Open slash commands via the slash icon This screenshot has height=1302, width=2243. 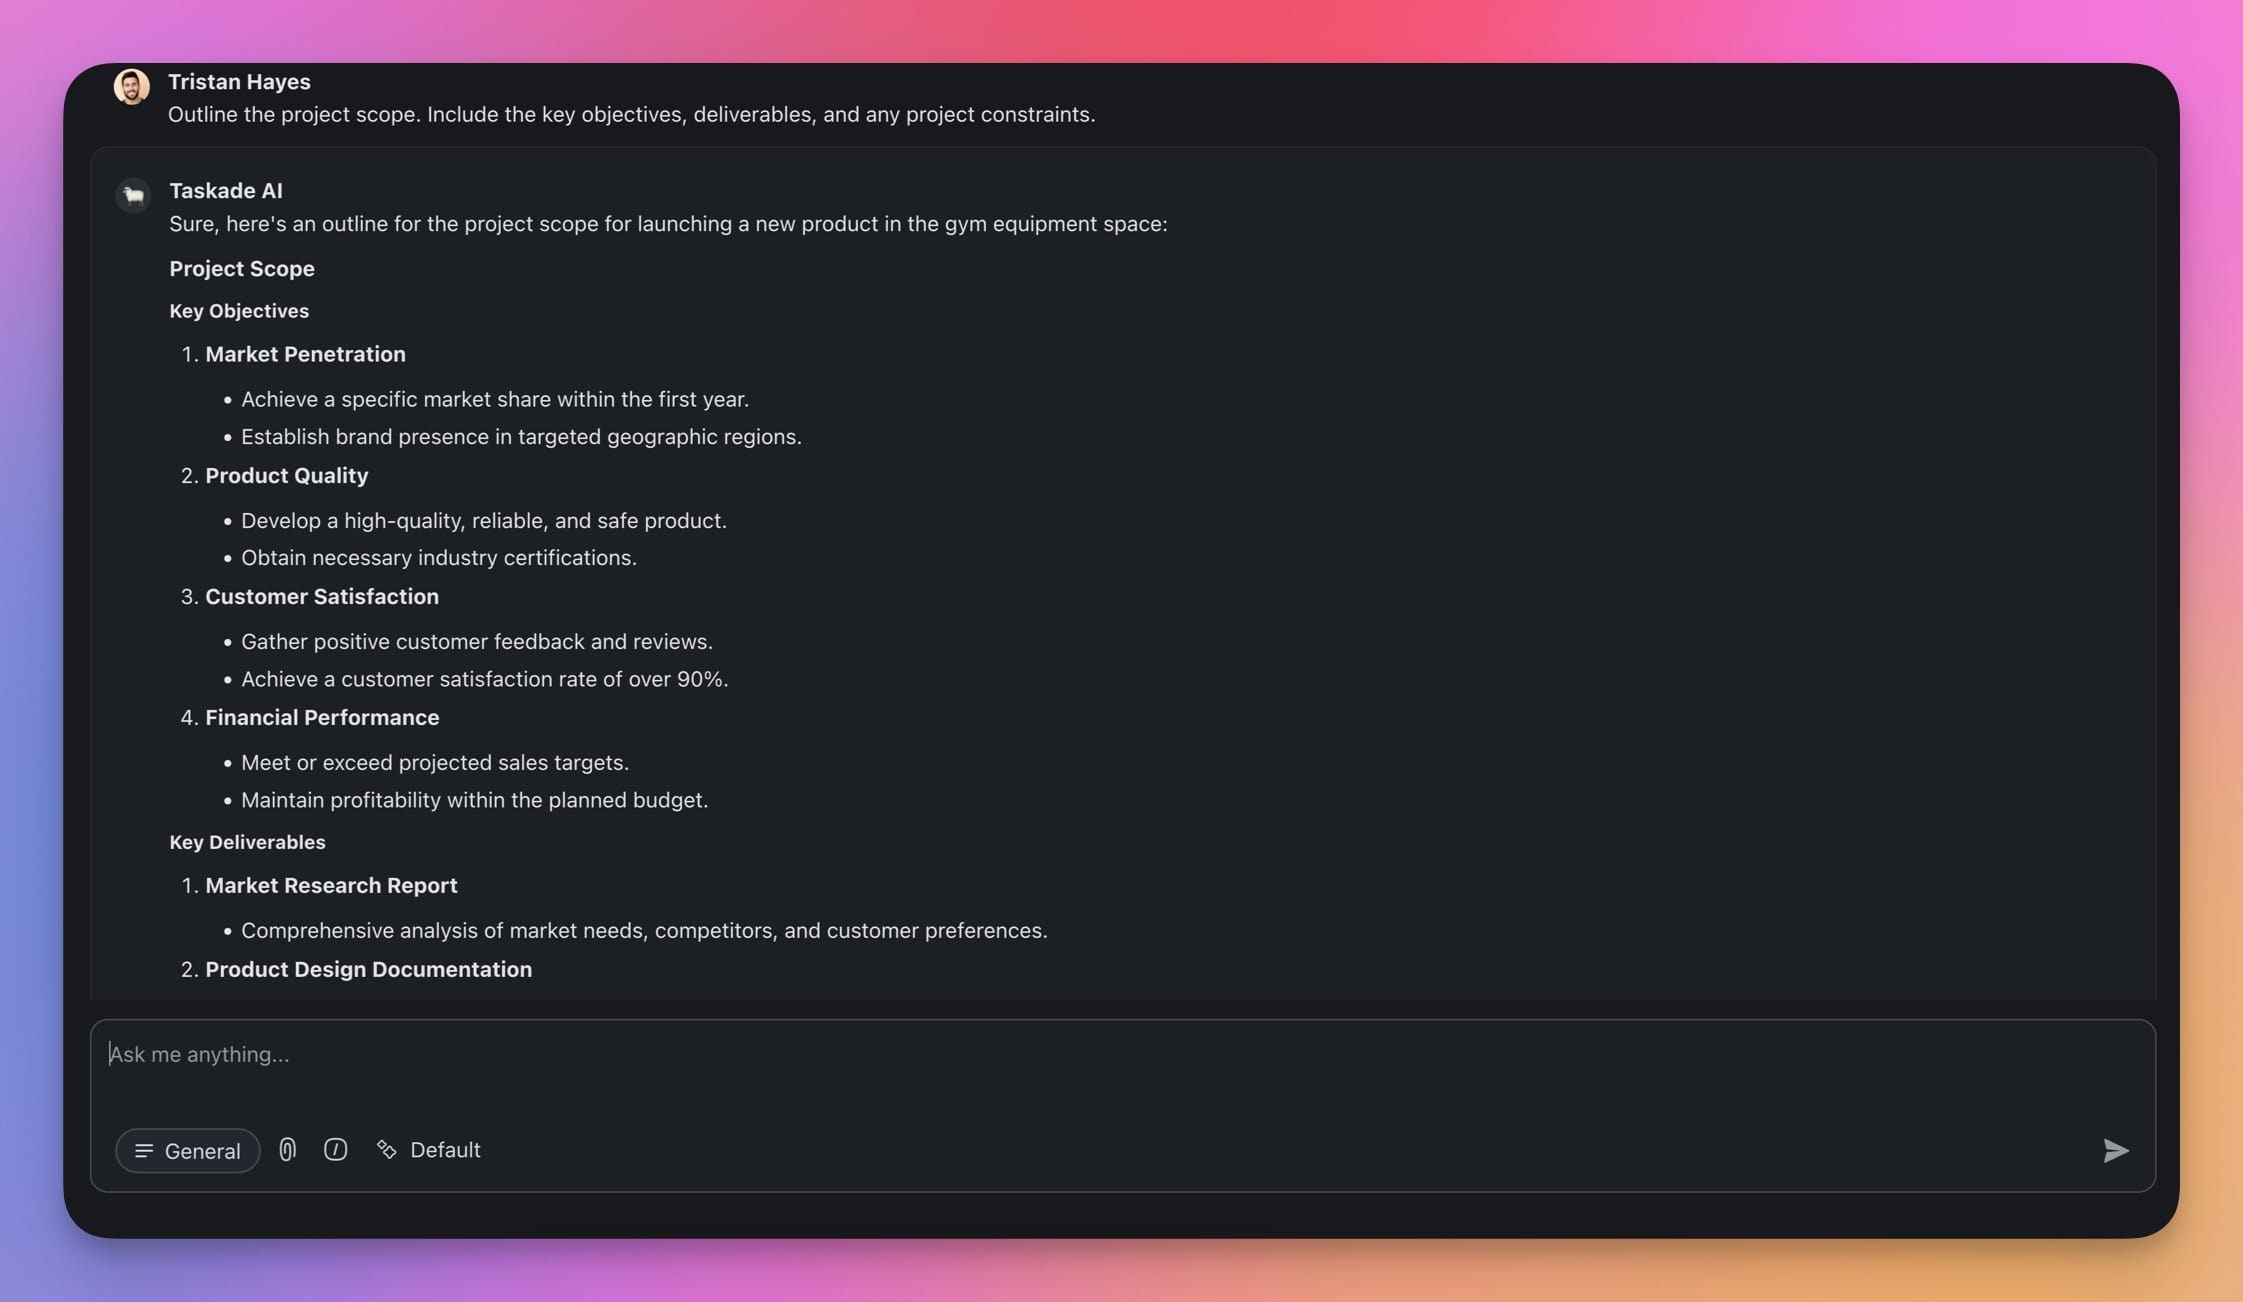[335, 1150]
